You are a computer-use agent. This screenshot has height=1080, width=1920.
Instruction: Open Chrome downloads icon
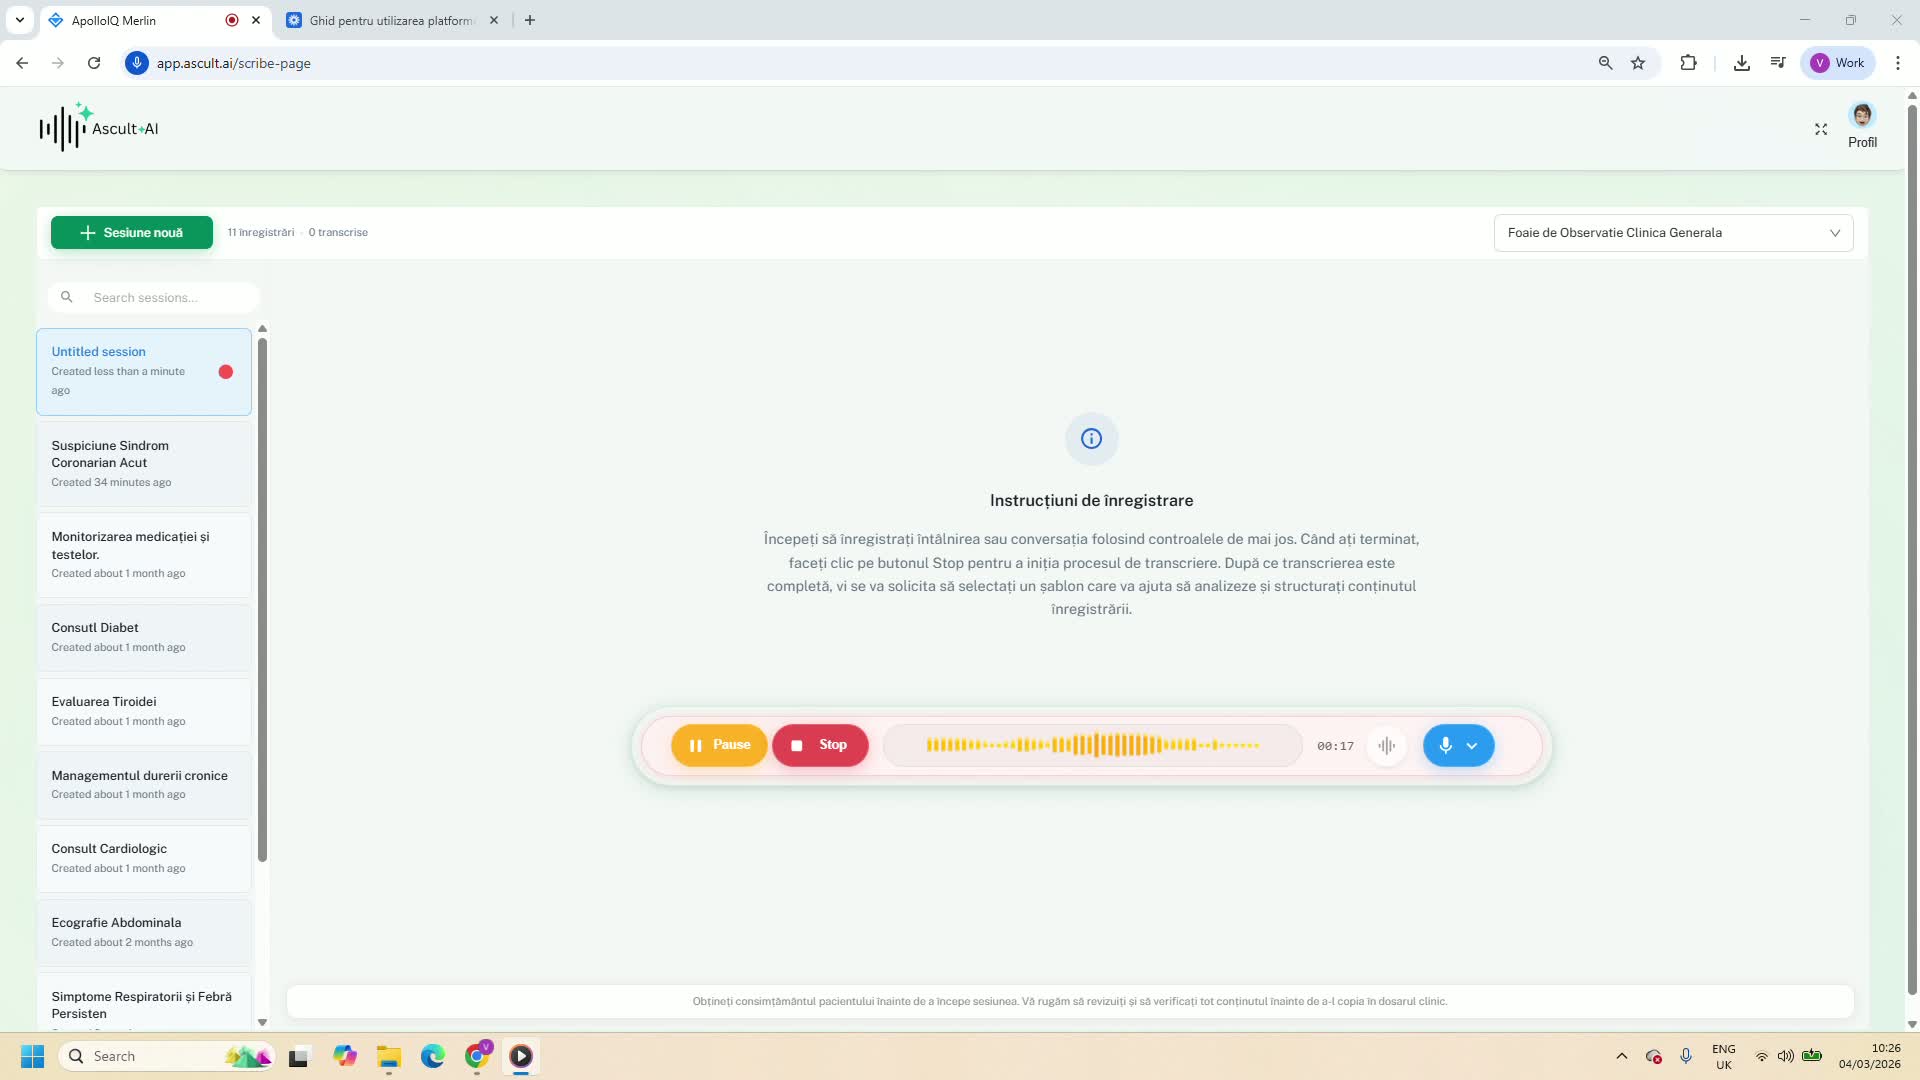point(1741,63)
